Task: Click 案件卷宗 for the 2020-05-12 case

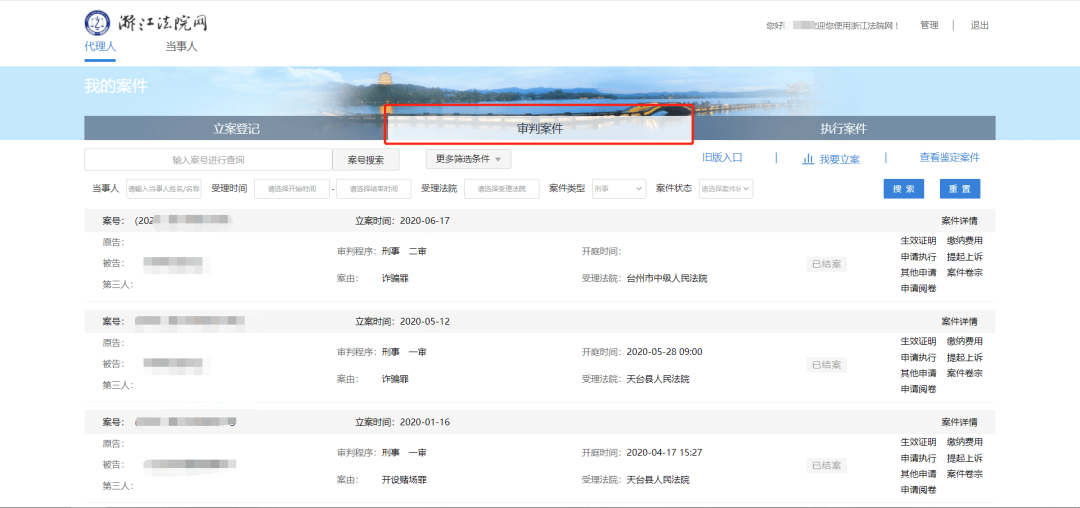Action: tap(964, 373)
